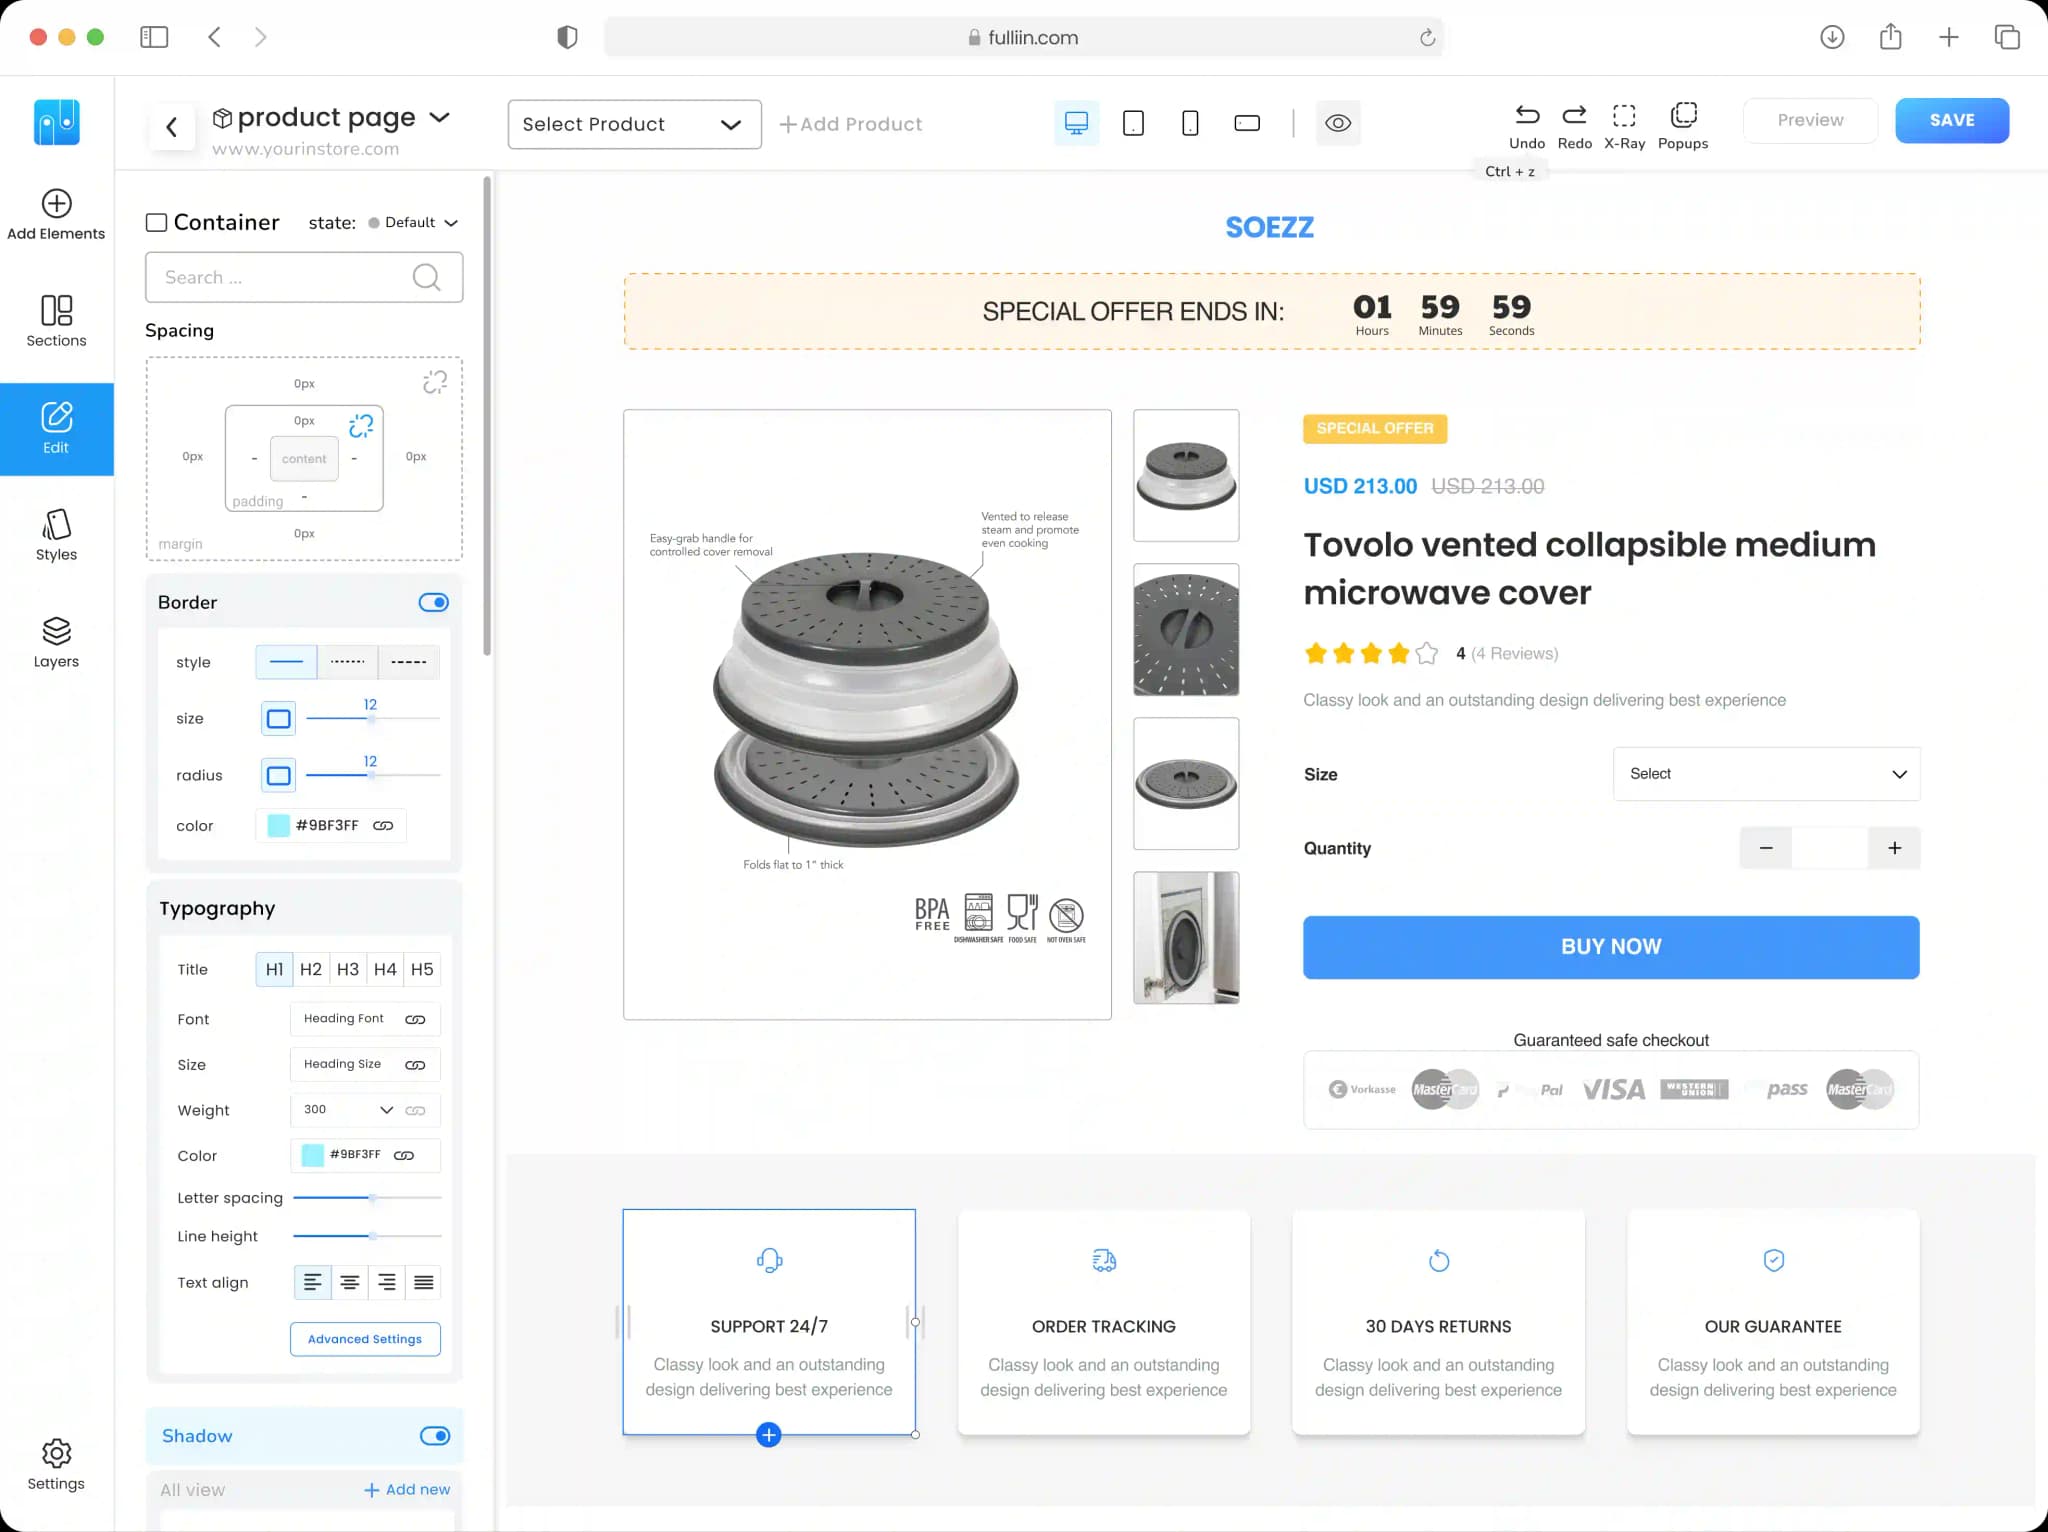Click padding link-values icon
The image size is (2048, 1532).
point(361,425)
